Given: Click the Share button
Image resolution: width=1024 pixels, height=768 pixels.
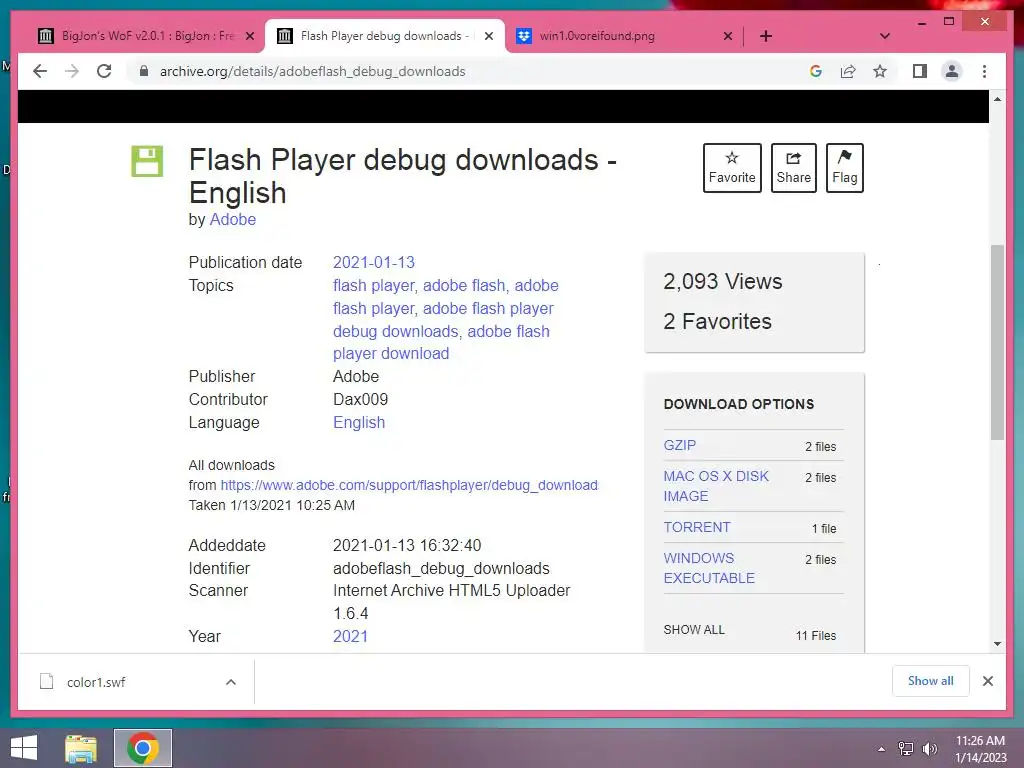Looking at the screenshot, I should click(x=793, y=168).
